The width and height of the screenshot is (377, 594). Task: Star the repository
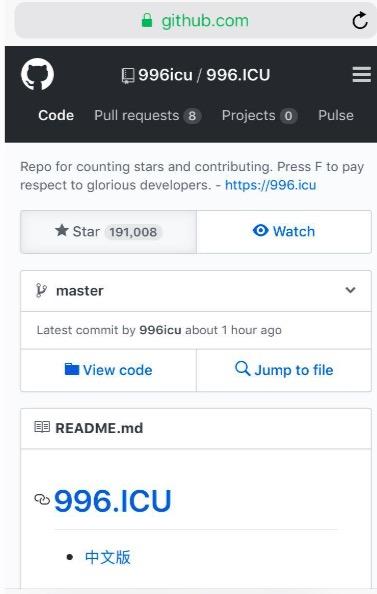pos(108,231)
